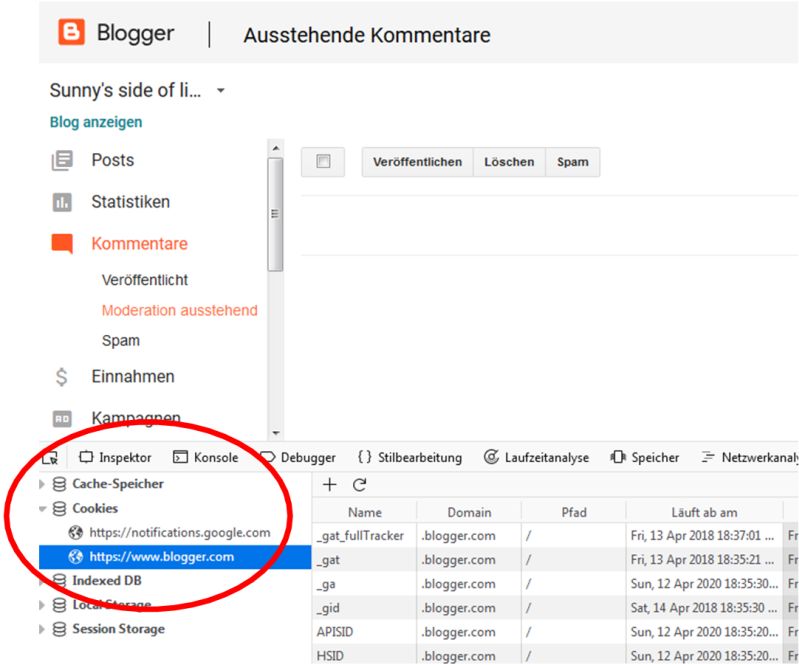Expand the Local Storage tree node

coord(42,605)
